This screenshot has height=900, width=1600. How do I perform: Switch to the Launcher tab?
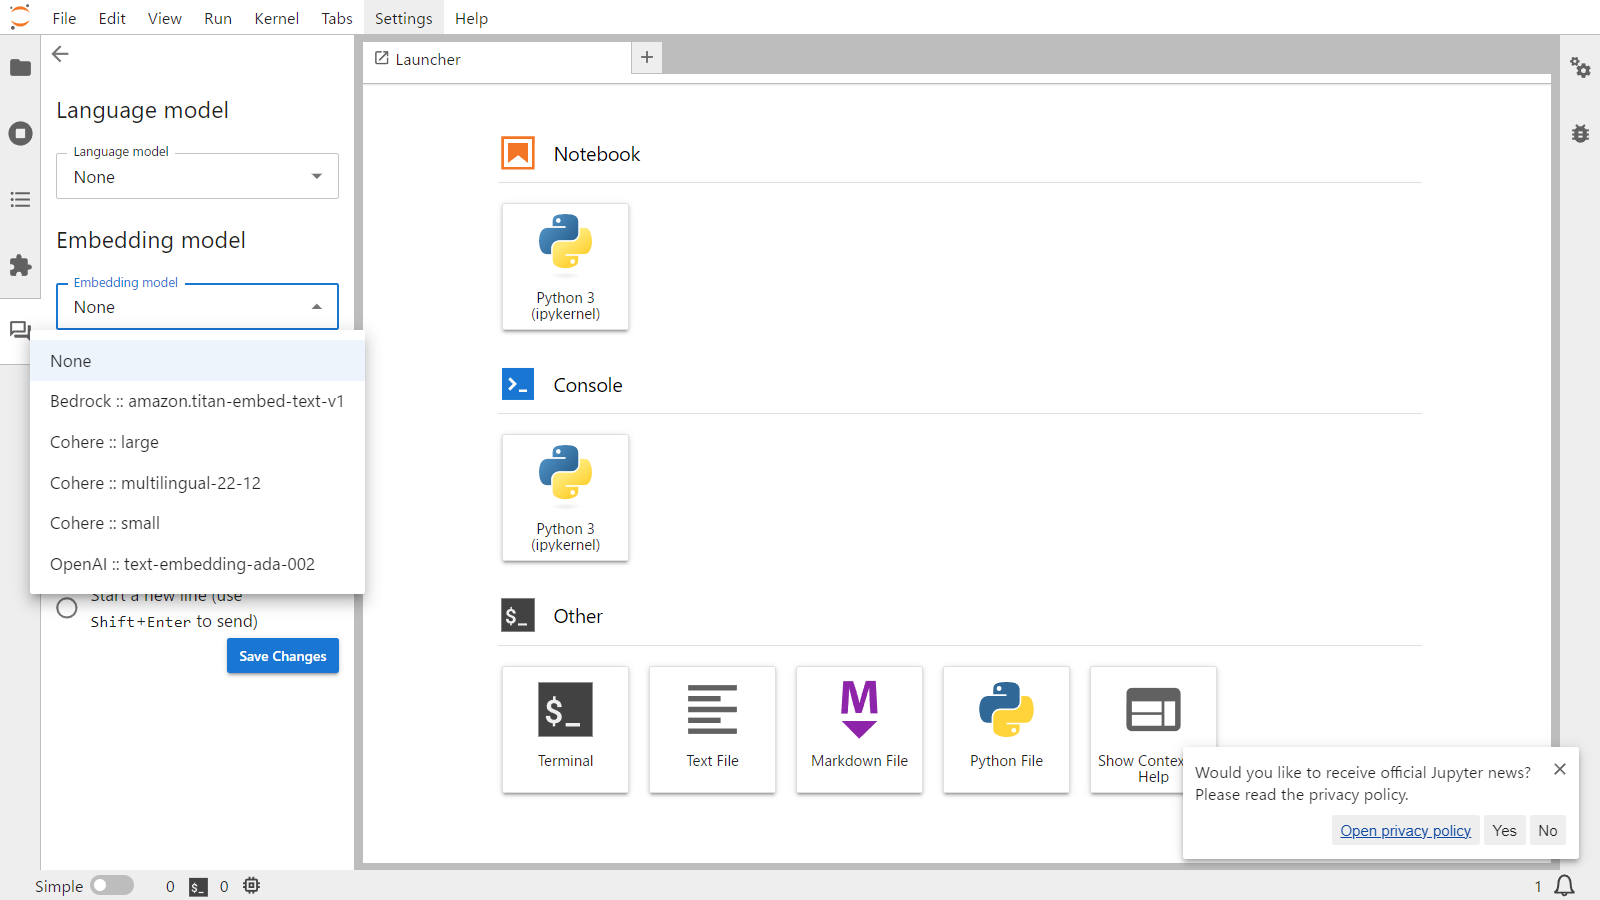tap(428, 59)
